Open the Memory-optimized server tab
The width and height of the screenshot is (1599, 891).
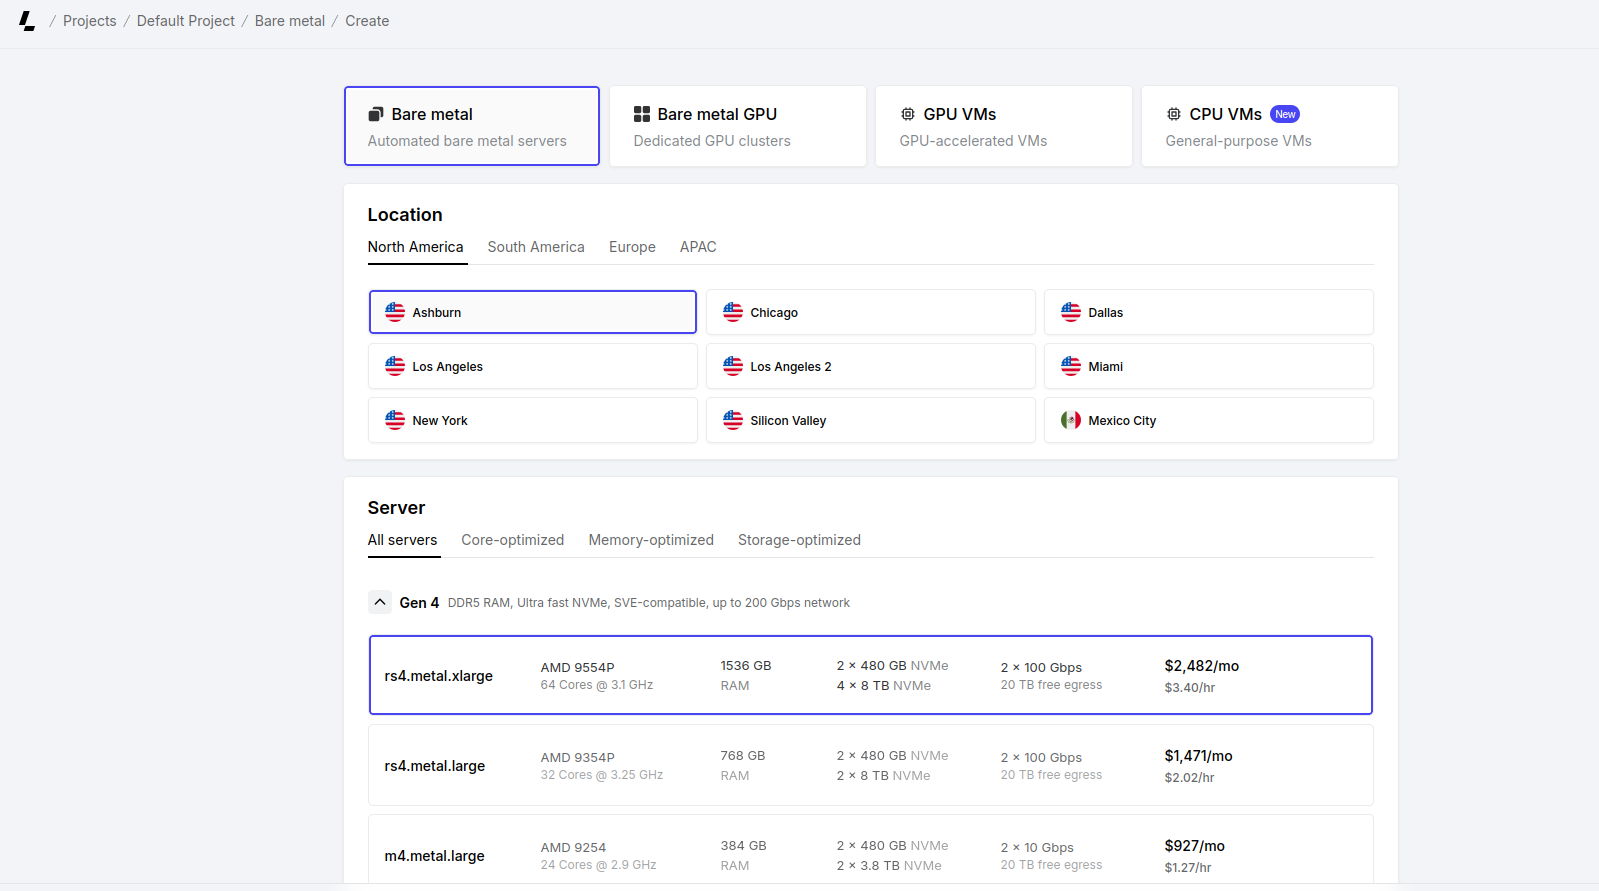(x=651, y=540)
